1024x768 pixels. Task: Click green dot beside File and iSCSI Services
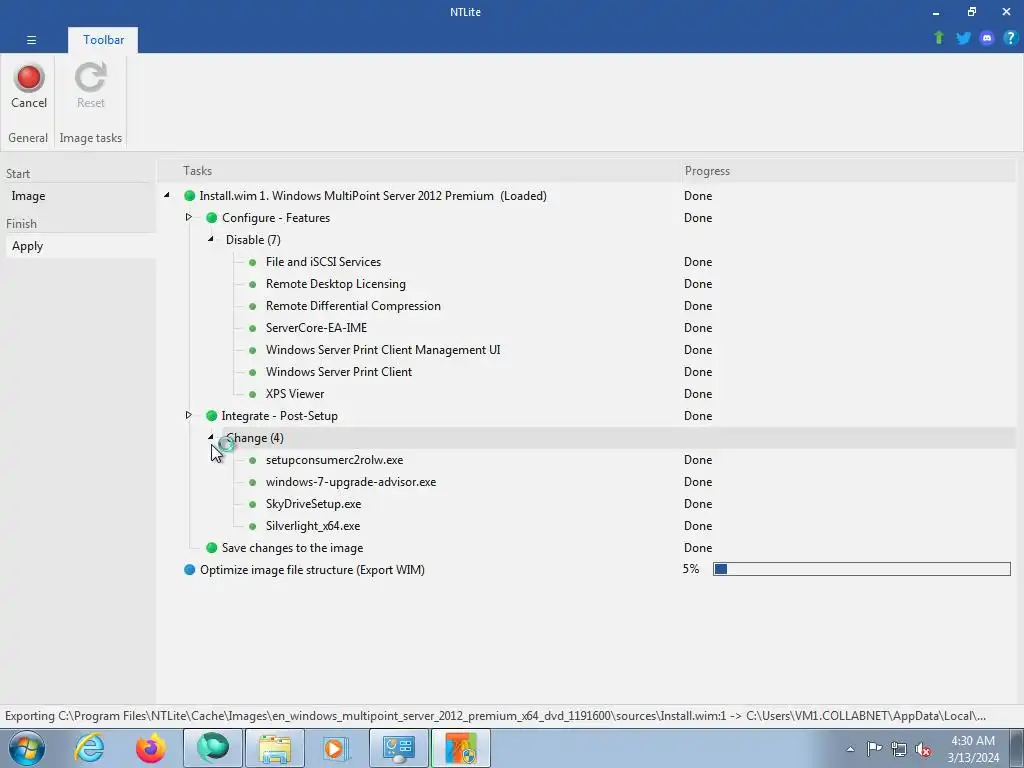tap(253, 263)
